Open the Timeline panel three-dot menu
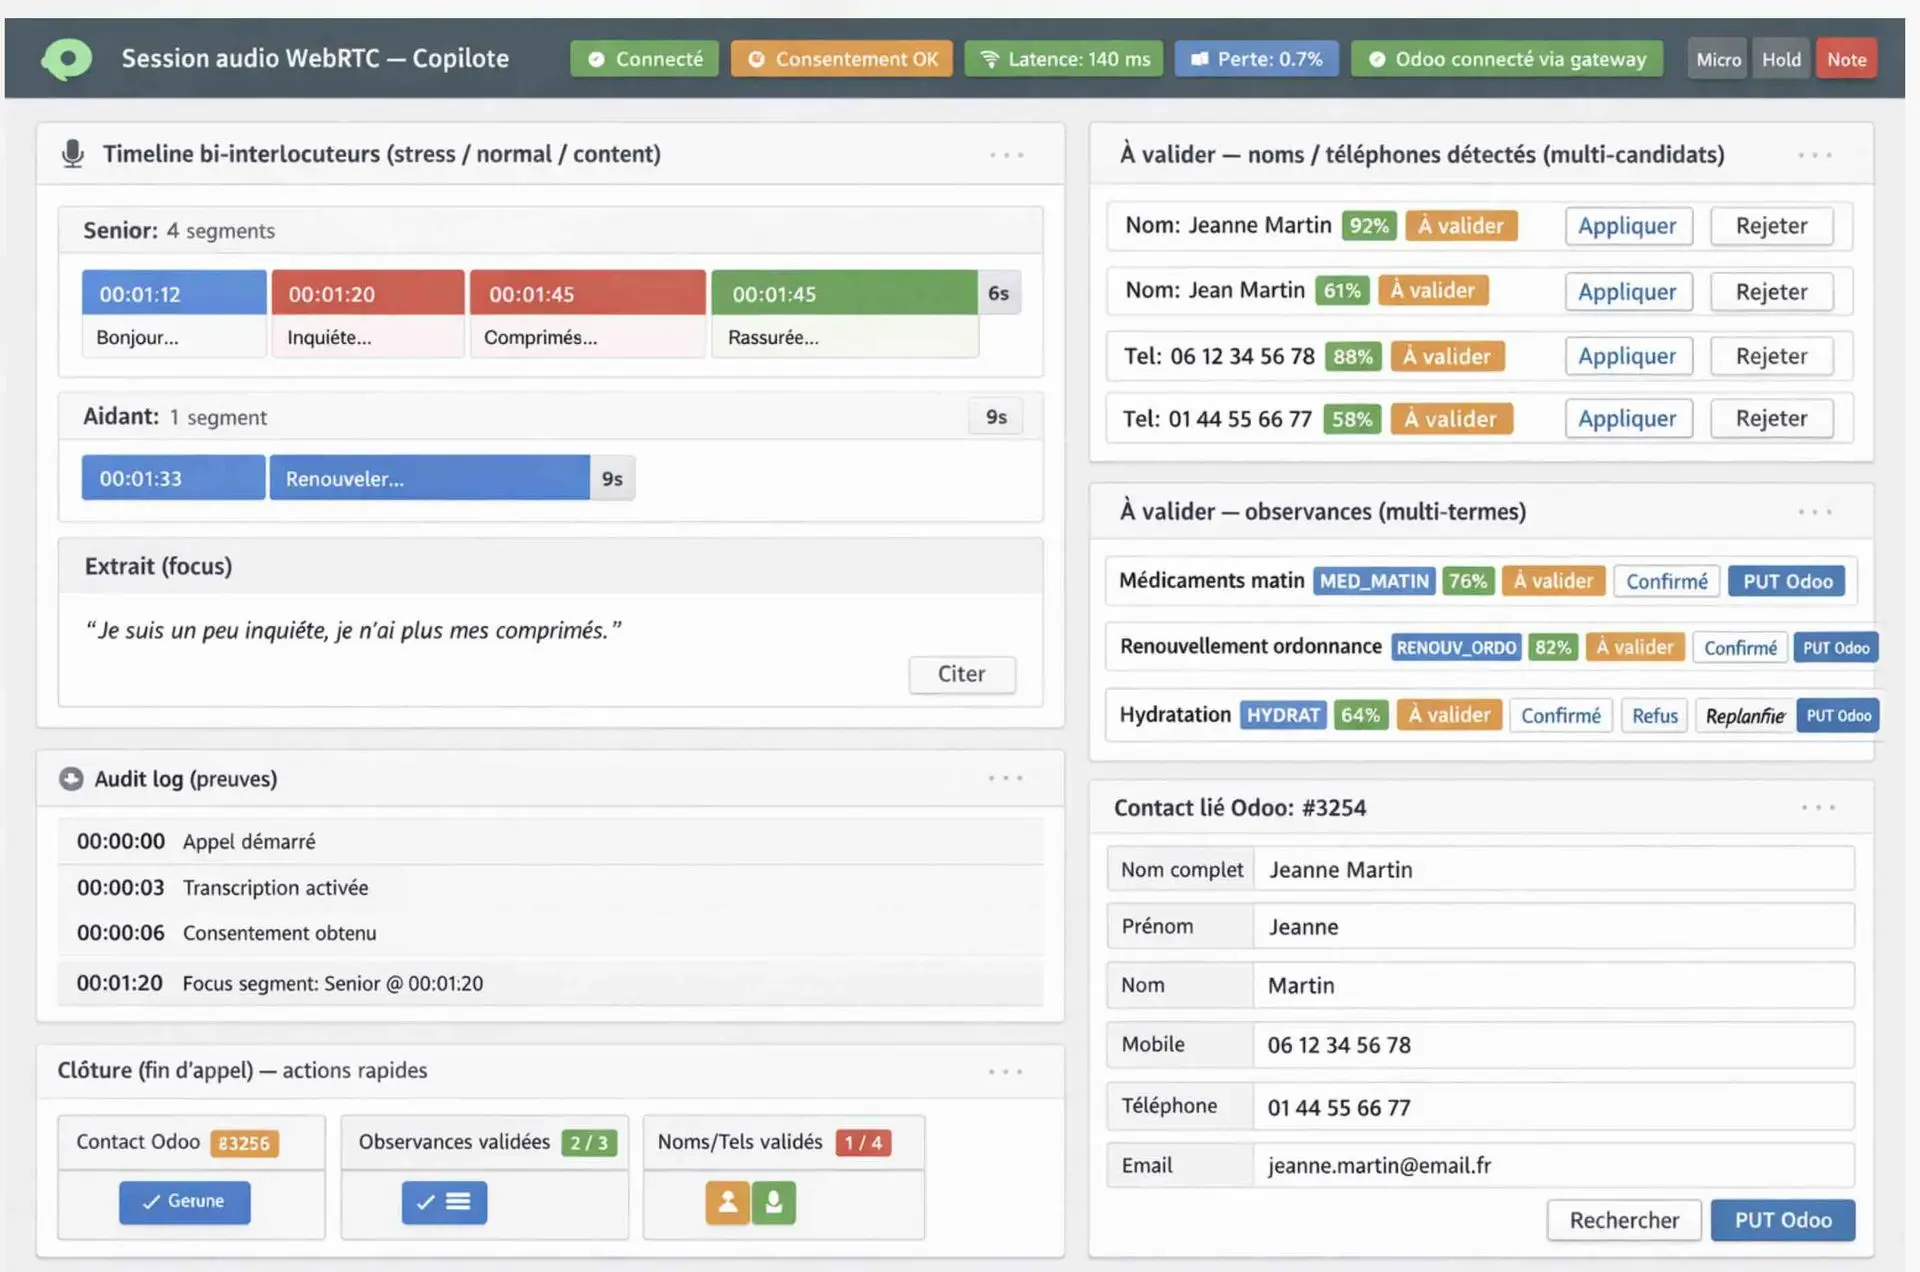The height and width of the screenshot is (1272, 1920). click(1006, 155)
